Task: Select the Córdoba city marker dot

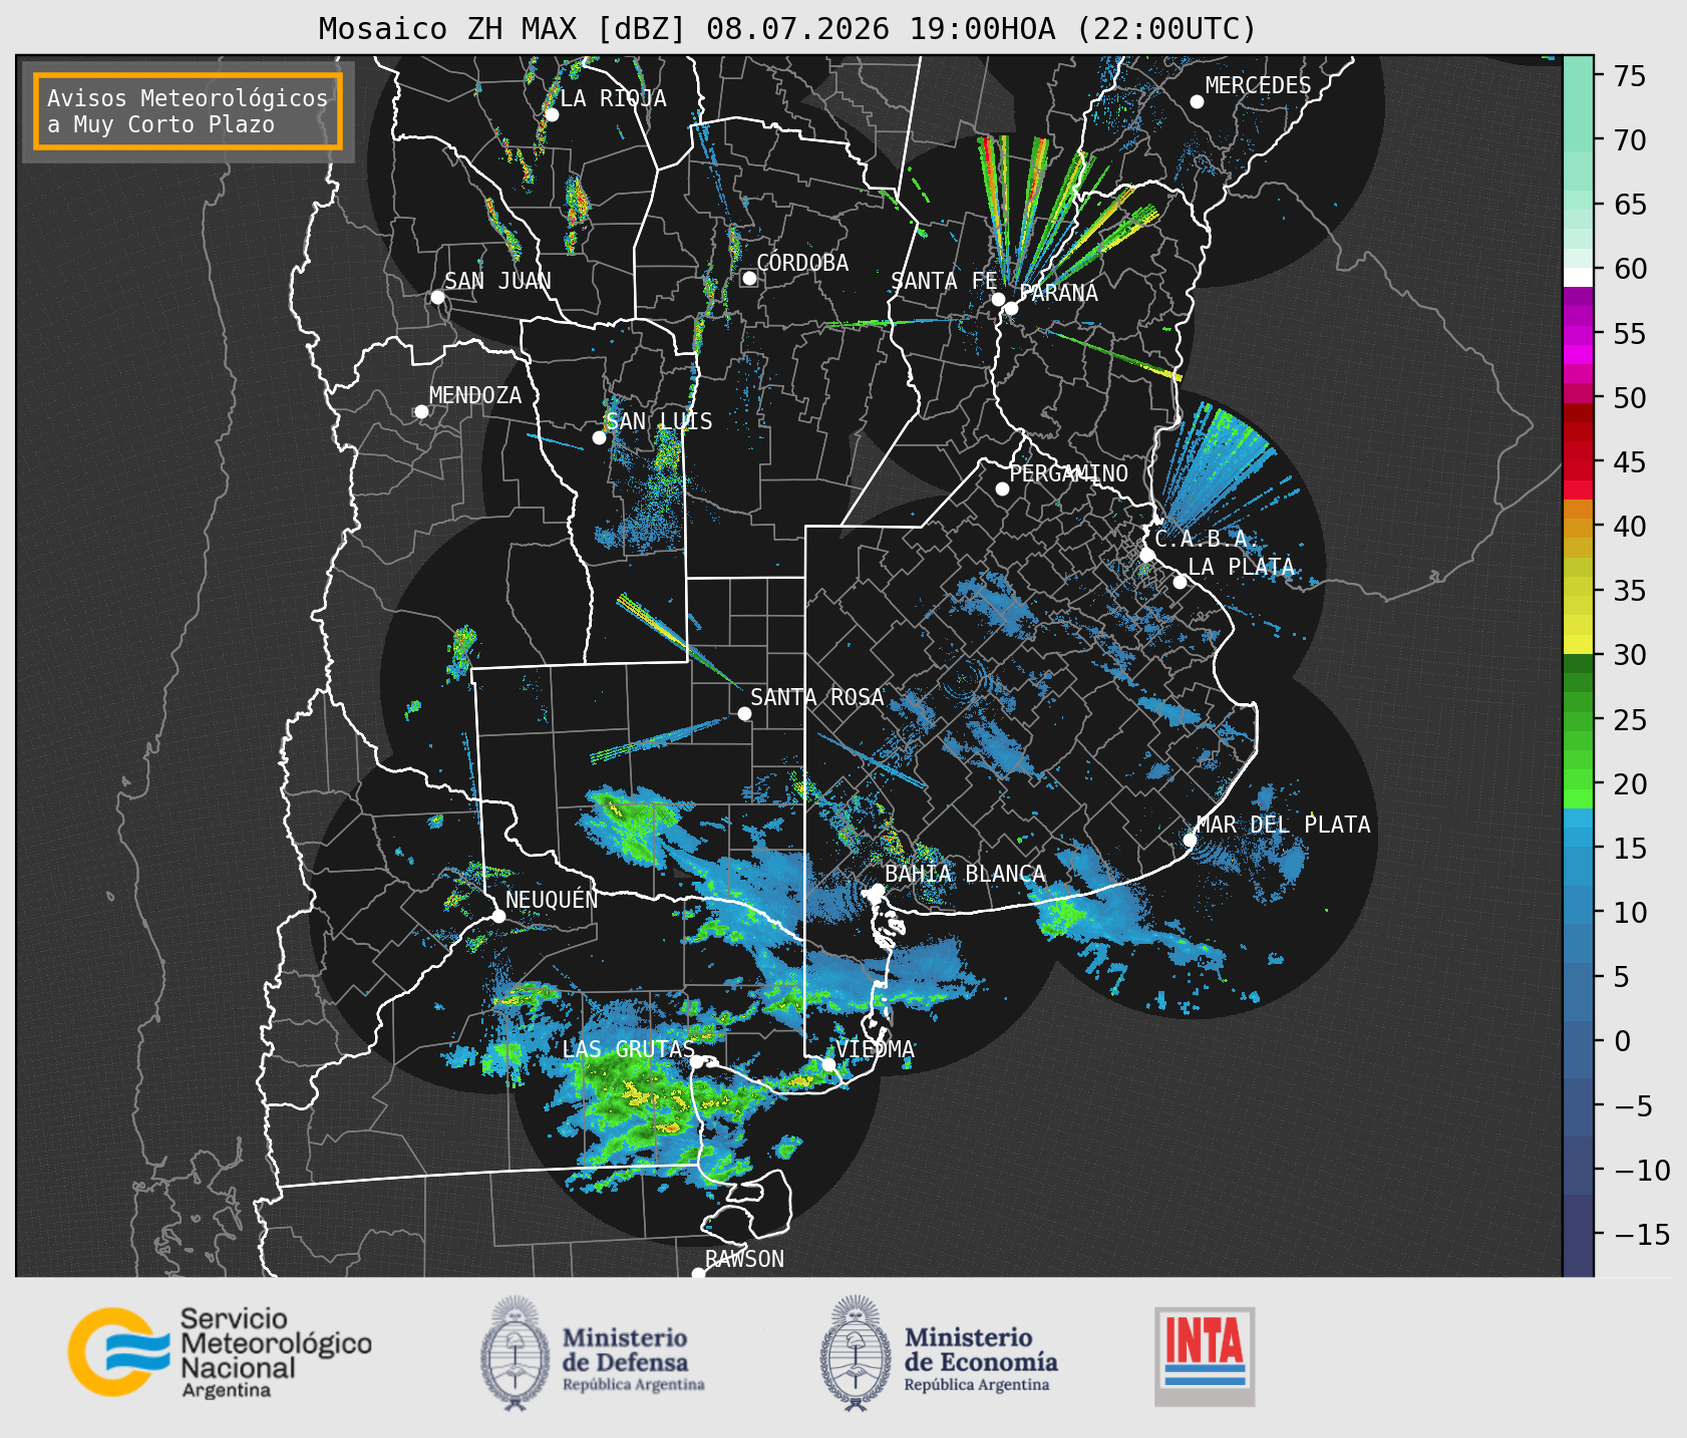Action: [749, 278]
